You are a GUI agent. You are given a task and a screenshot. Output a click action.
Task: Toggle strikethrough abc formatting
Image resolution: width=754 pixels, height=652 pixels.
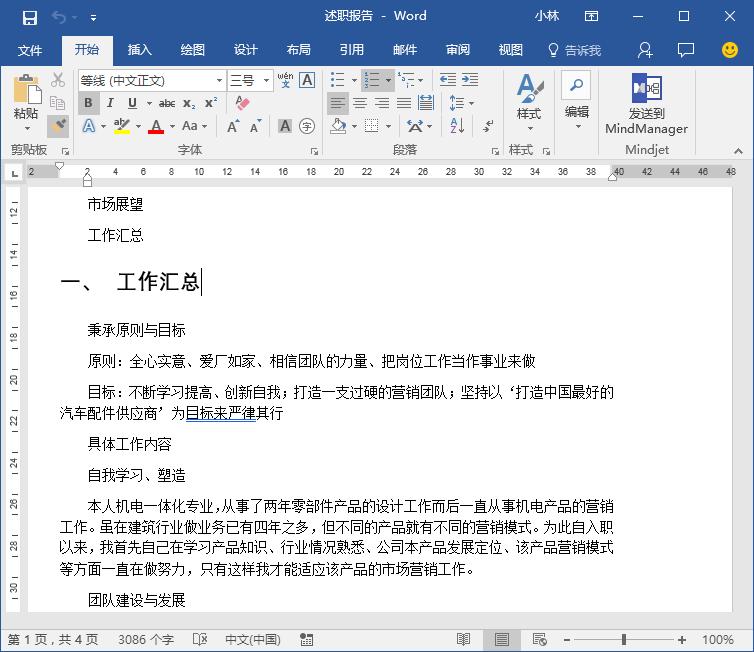(167, 103)
